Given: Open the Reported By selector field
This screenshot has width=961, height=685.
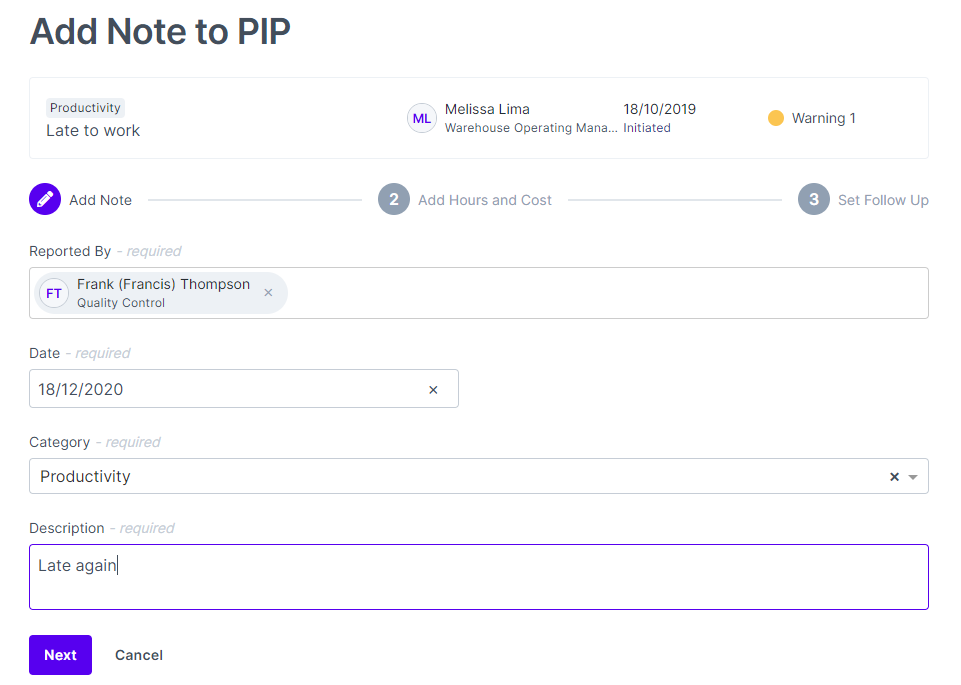Looking at the screenshot, I should point(600,293).
